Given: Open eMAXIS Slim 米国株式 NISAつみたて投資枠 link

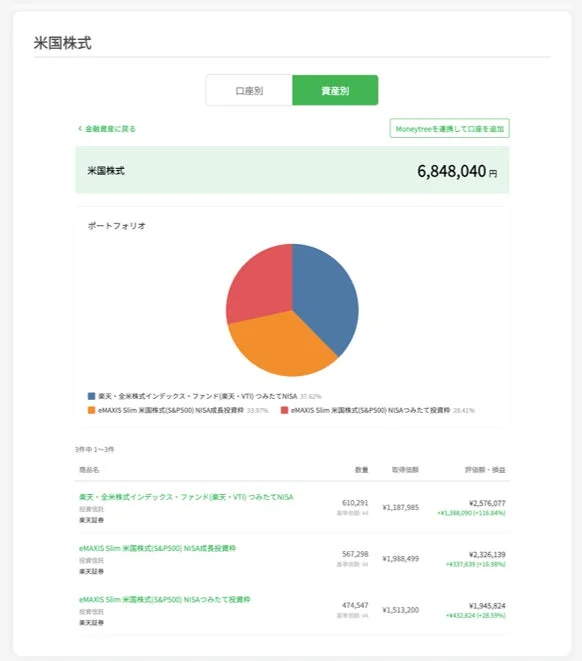Looking at the screenshot, I should tap(164, 599).
